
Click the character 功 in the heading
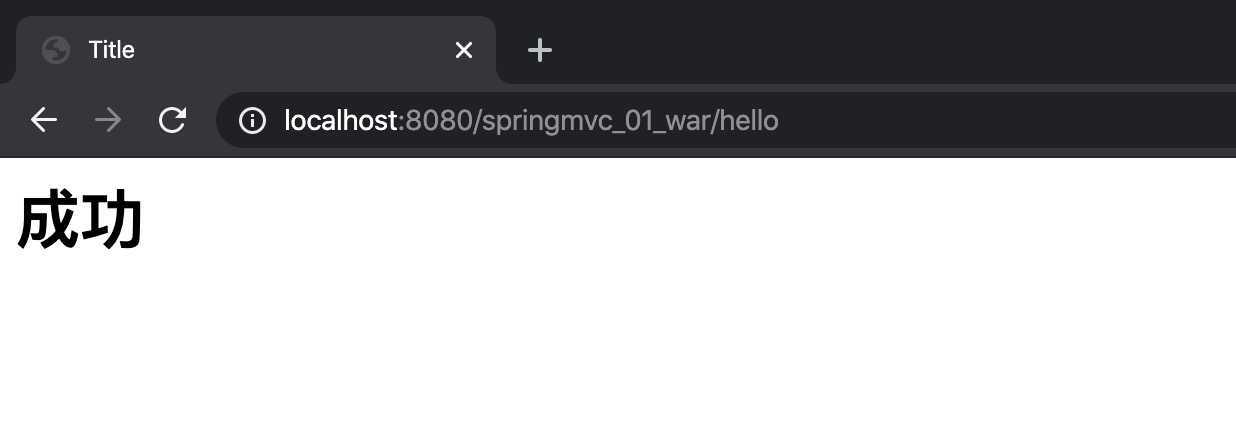pos(112,221)
